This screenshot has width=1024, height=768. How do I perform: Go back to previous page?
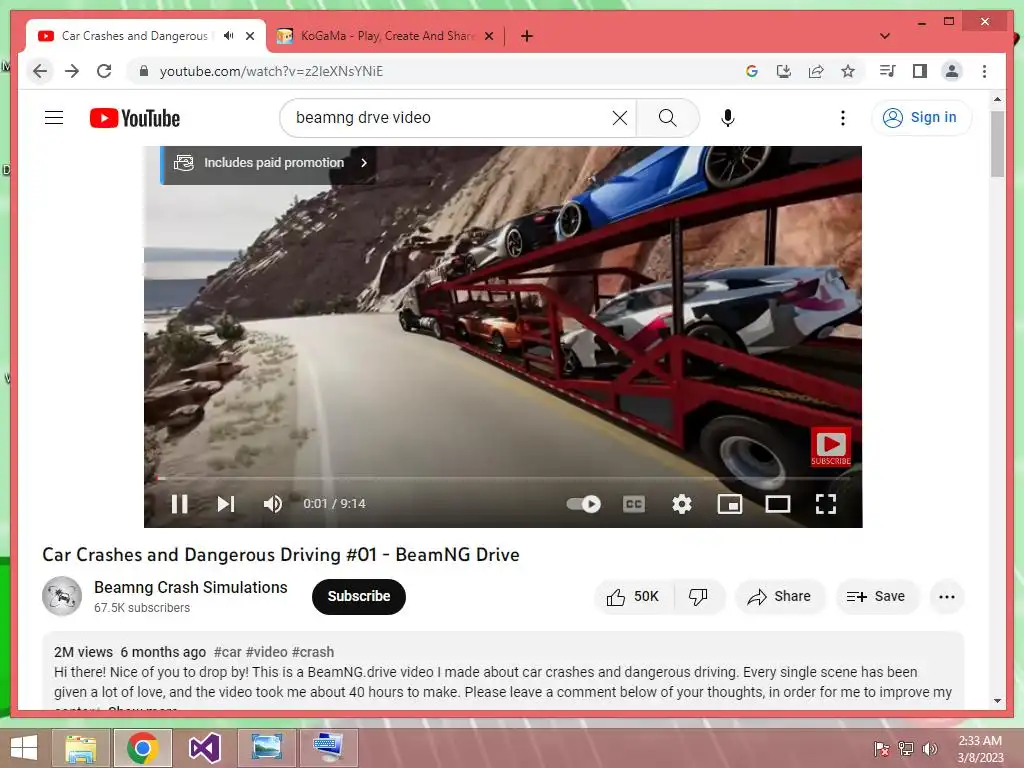[x=40, y=71]
